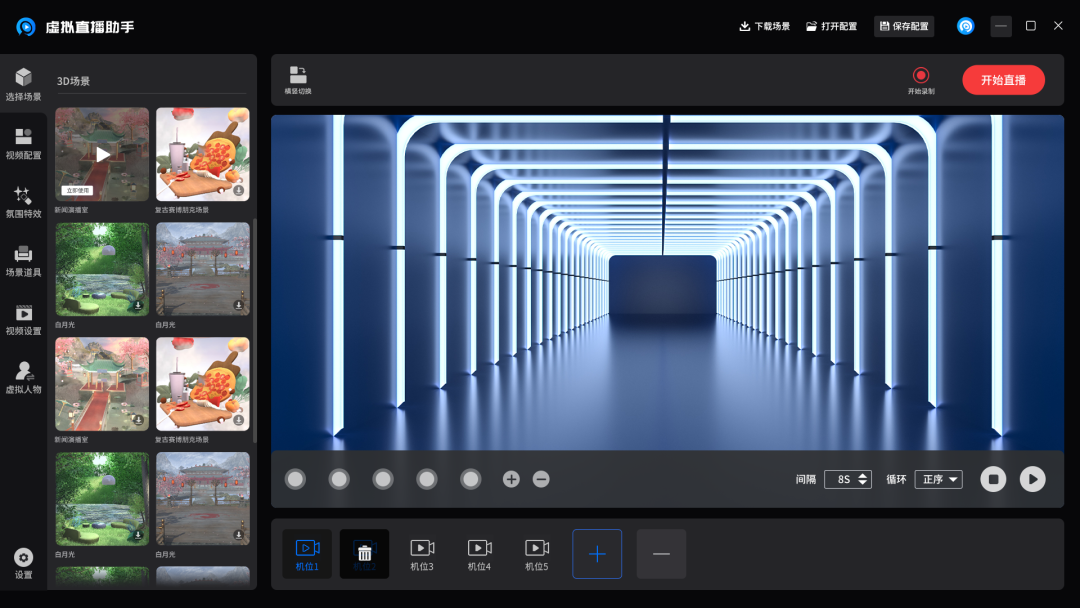Click the blue circular account icon in title bar
1080x608 pixels.
pos(966,26)
